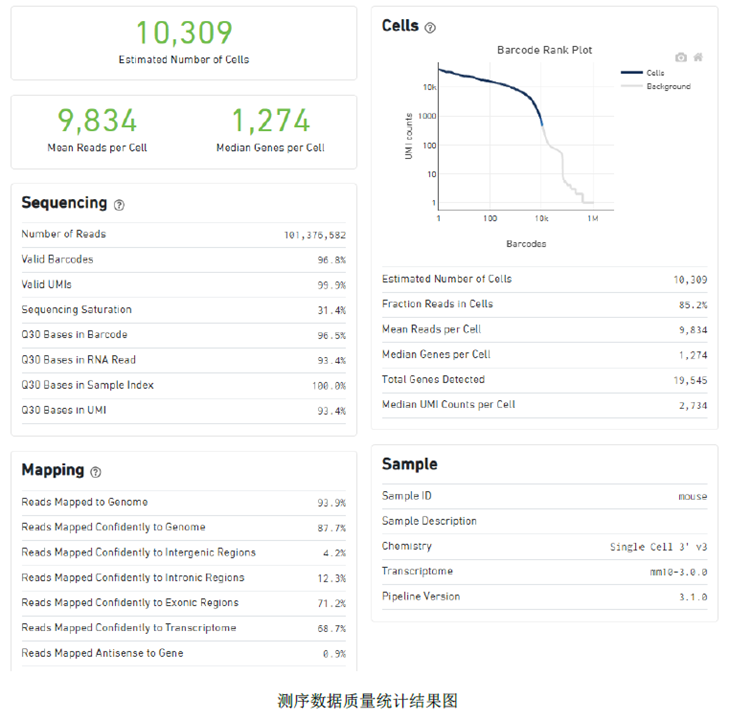
Task: Select the Valid Barcodes row label
Action: pyautogui.click(x=57, y=259)
